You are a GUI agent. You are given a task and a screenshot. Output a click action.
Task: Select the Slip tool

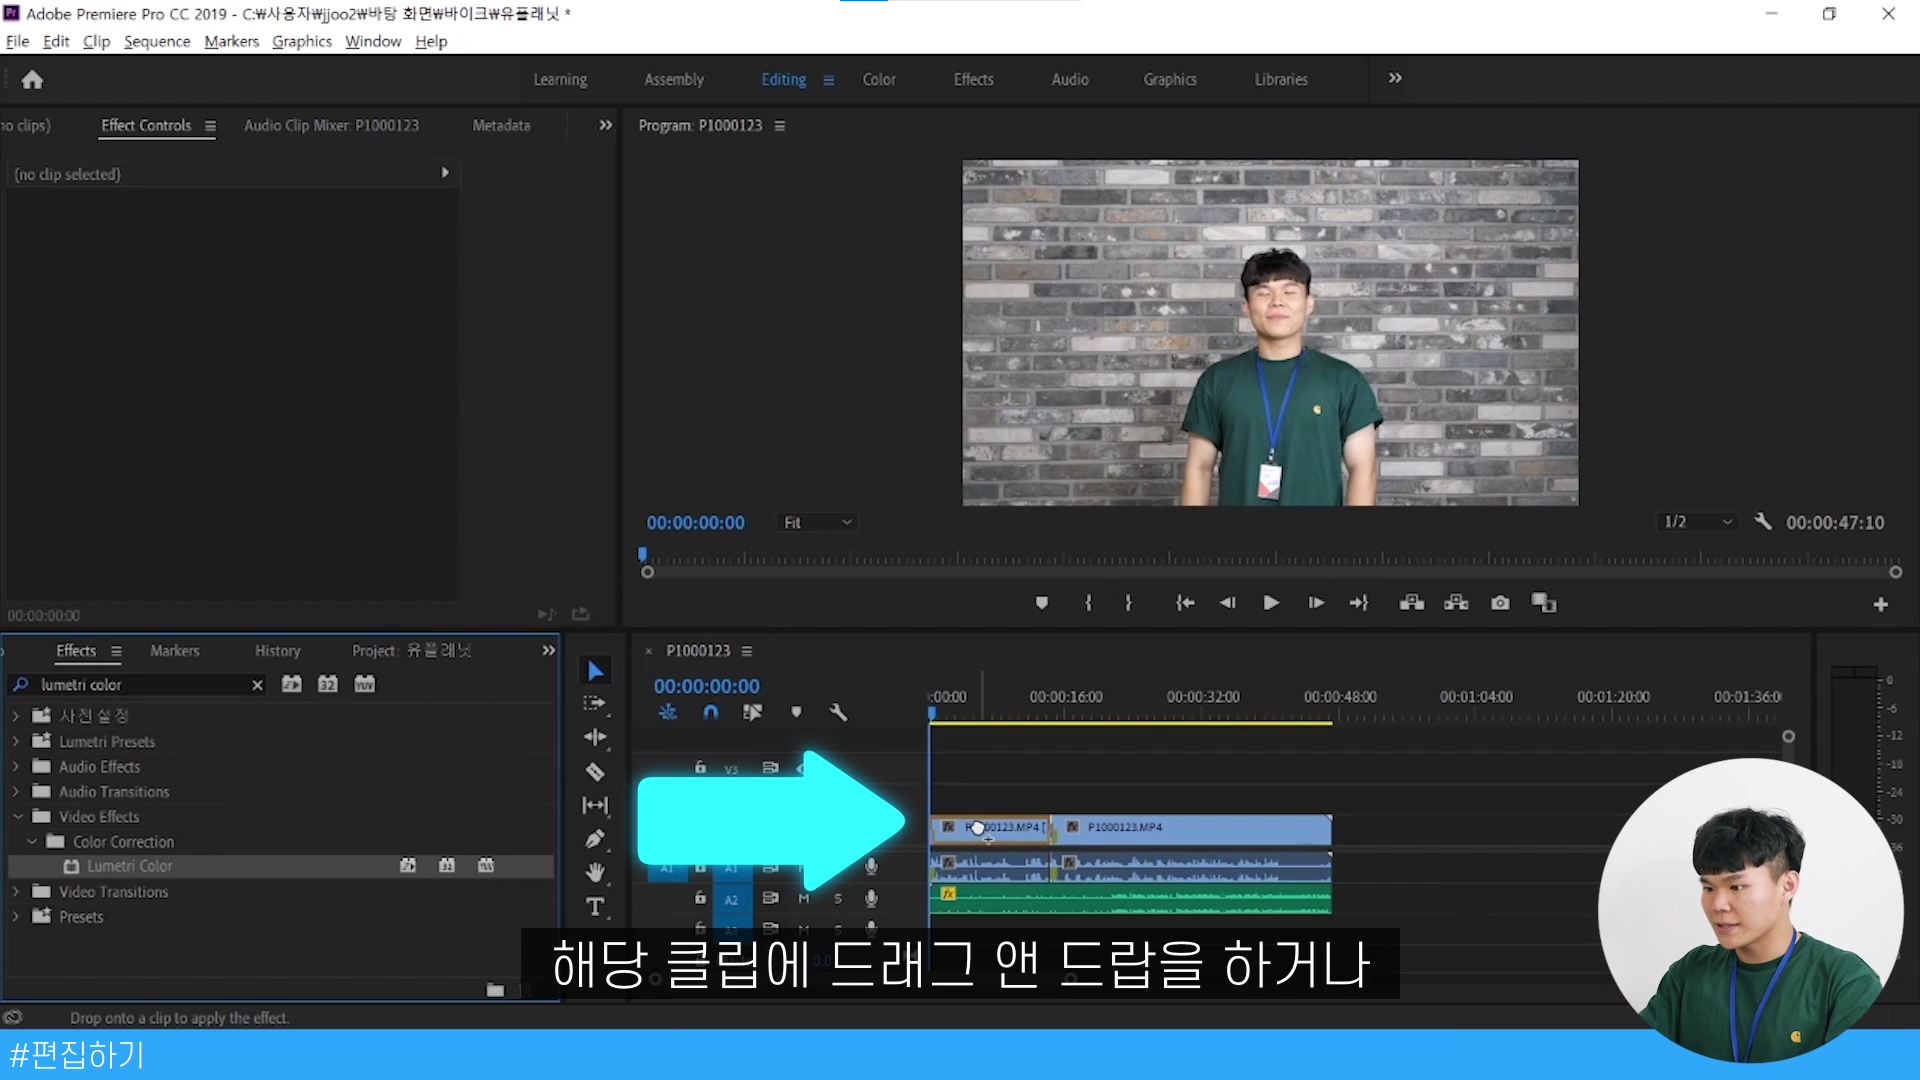click(595, 805)
